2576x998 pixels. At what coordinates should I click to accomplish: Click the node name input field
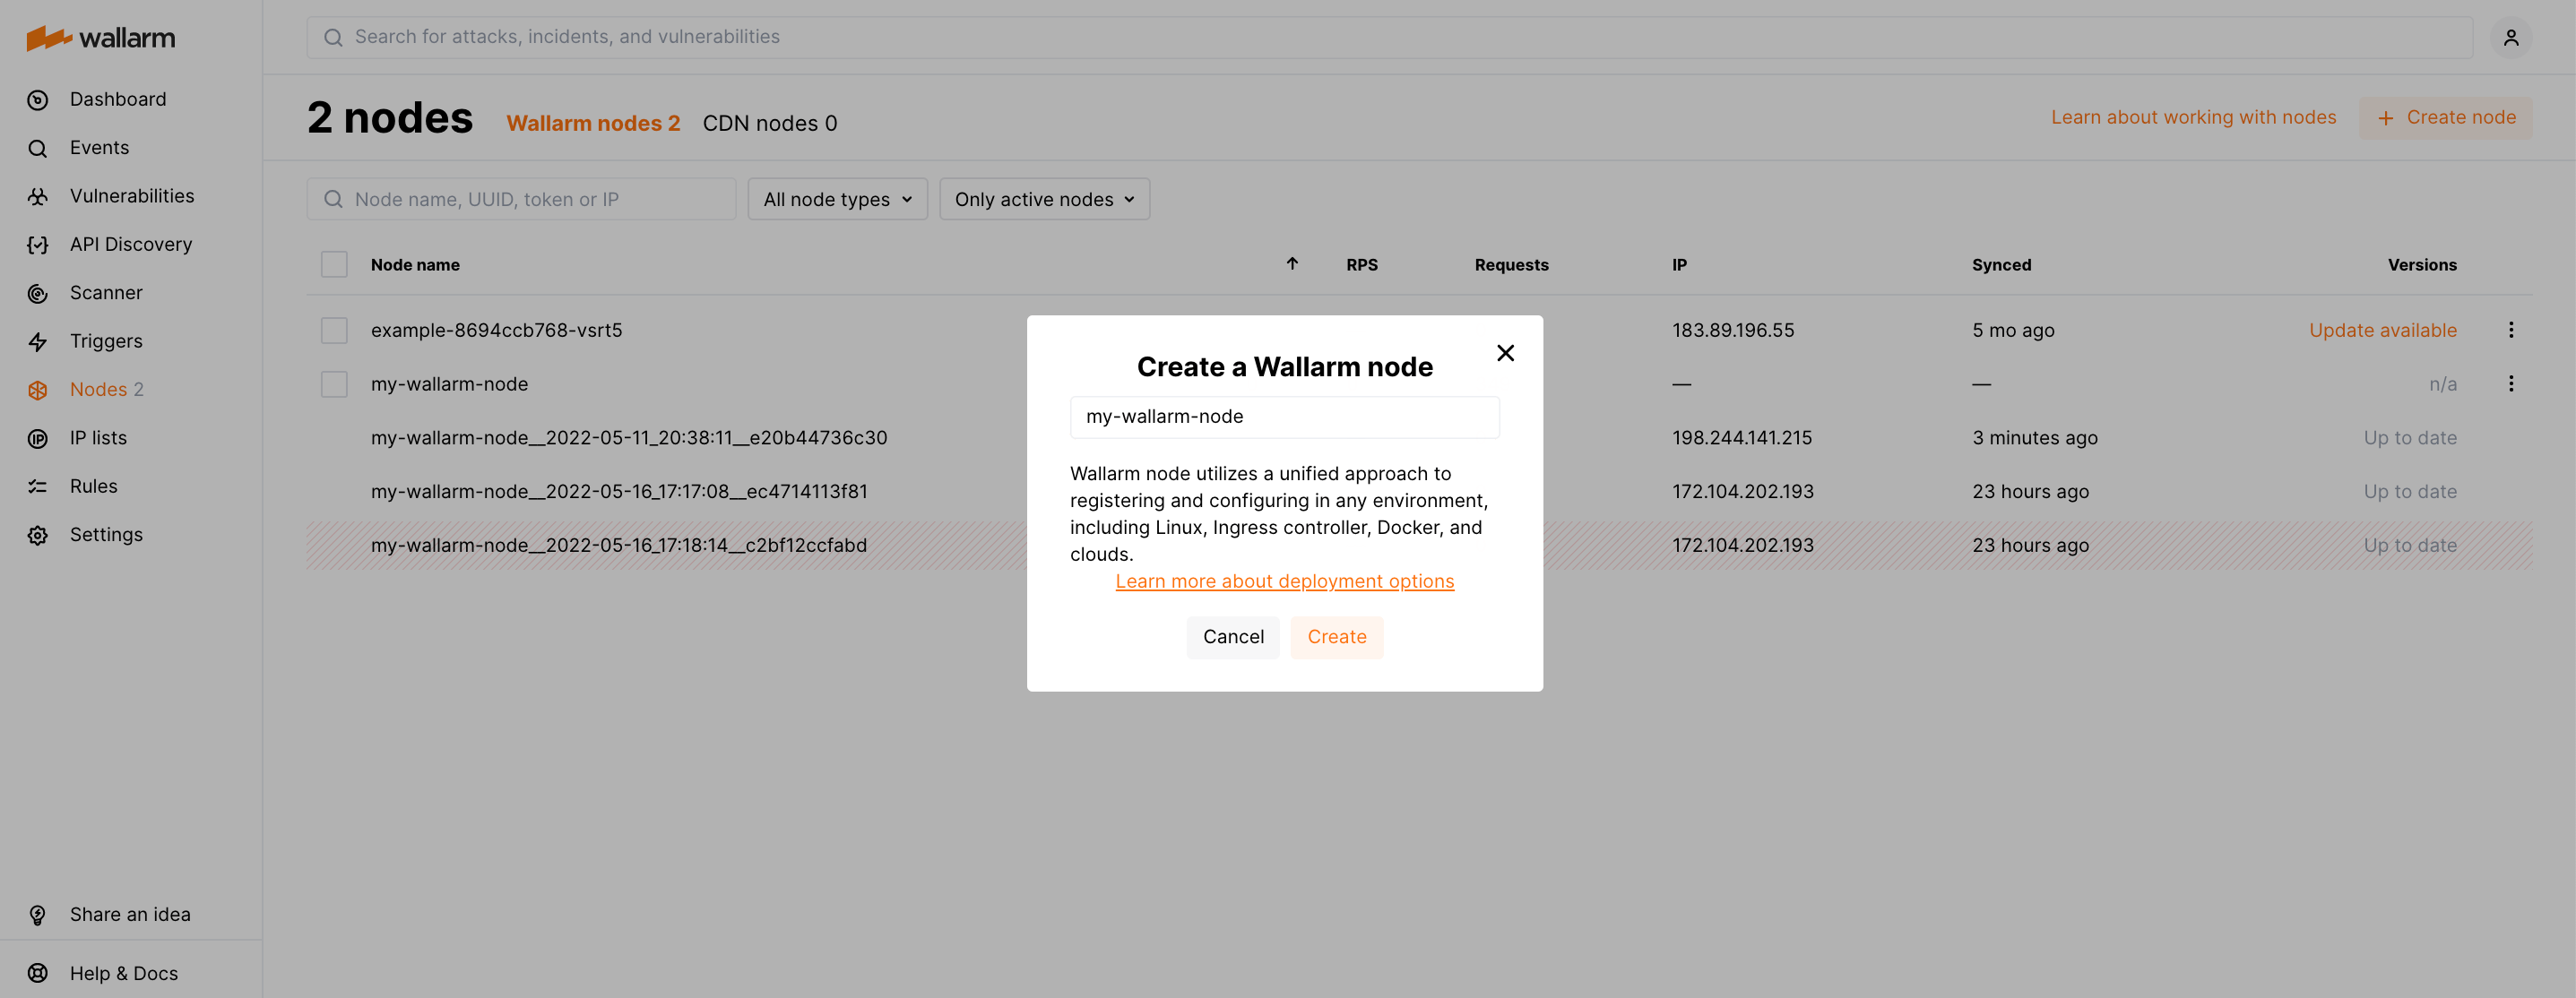click(1284, 416)
